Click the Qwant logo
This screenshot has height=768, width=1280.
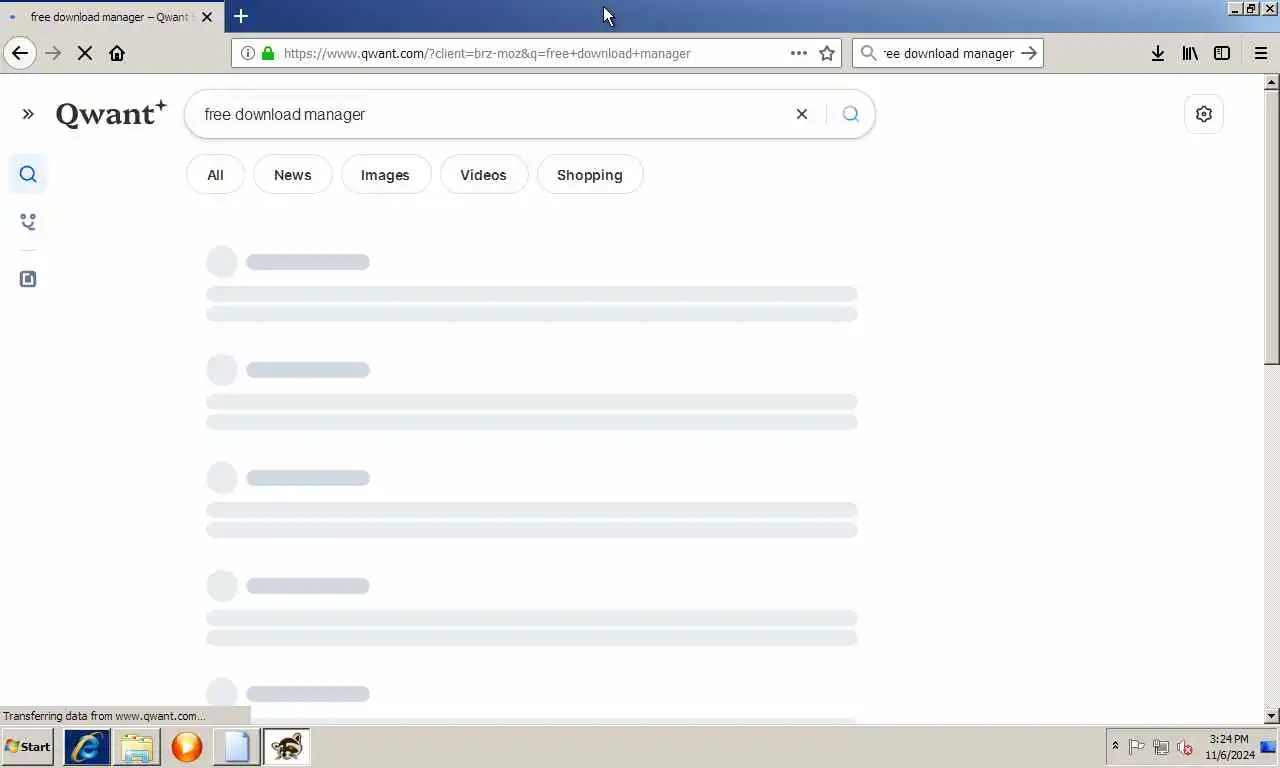click(x=111, y=114)
